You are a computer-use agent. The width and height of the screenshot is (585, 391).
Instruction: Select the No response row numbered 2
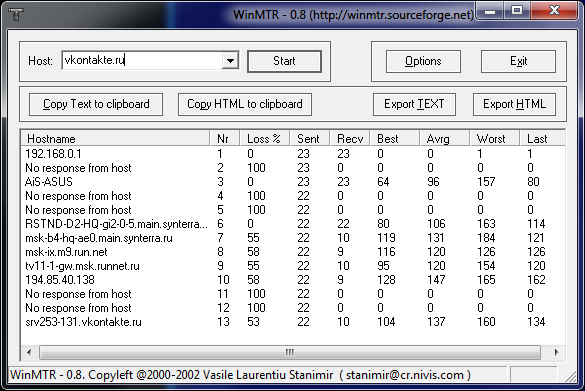[293, 168]
